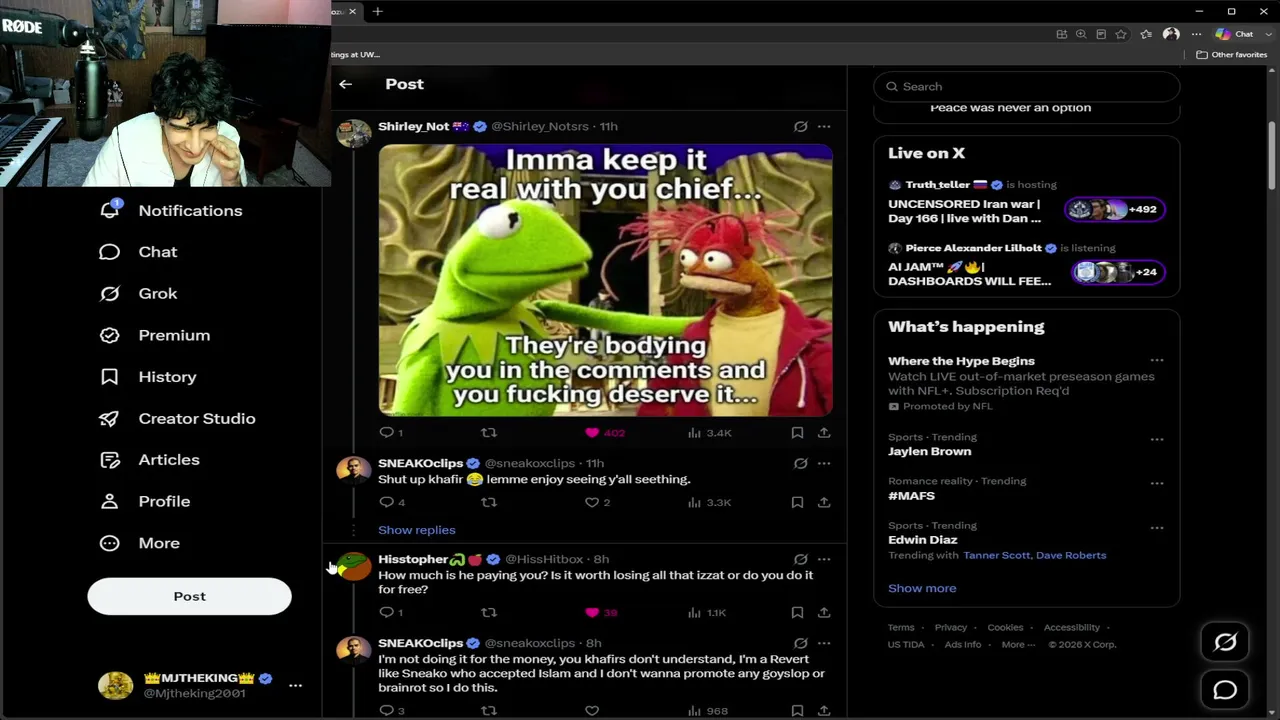Bookmark SNEAKOclips 'Shut up' reply
The width and height of the screenshot is (1280, 720).
point(797,502)
